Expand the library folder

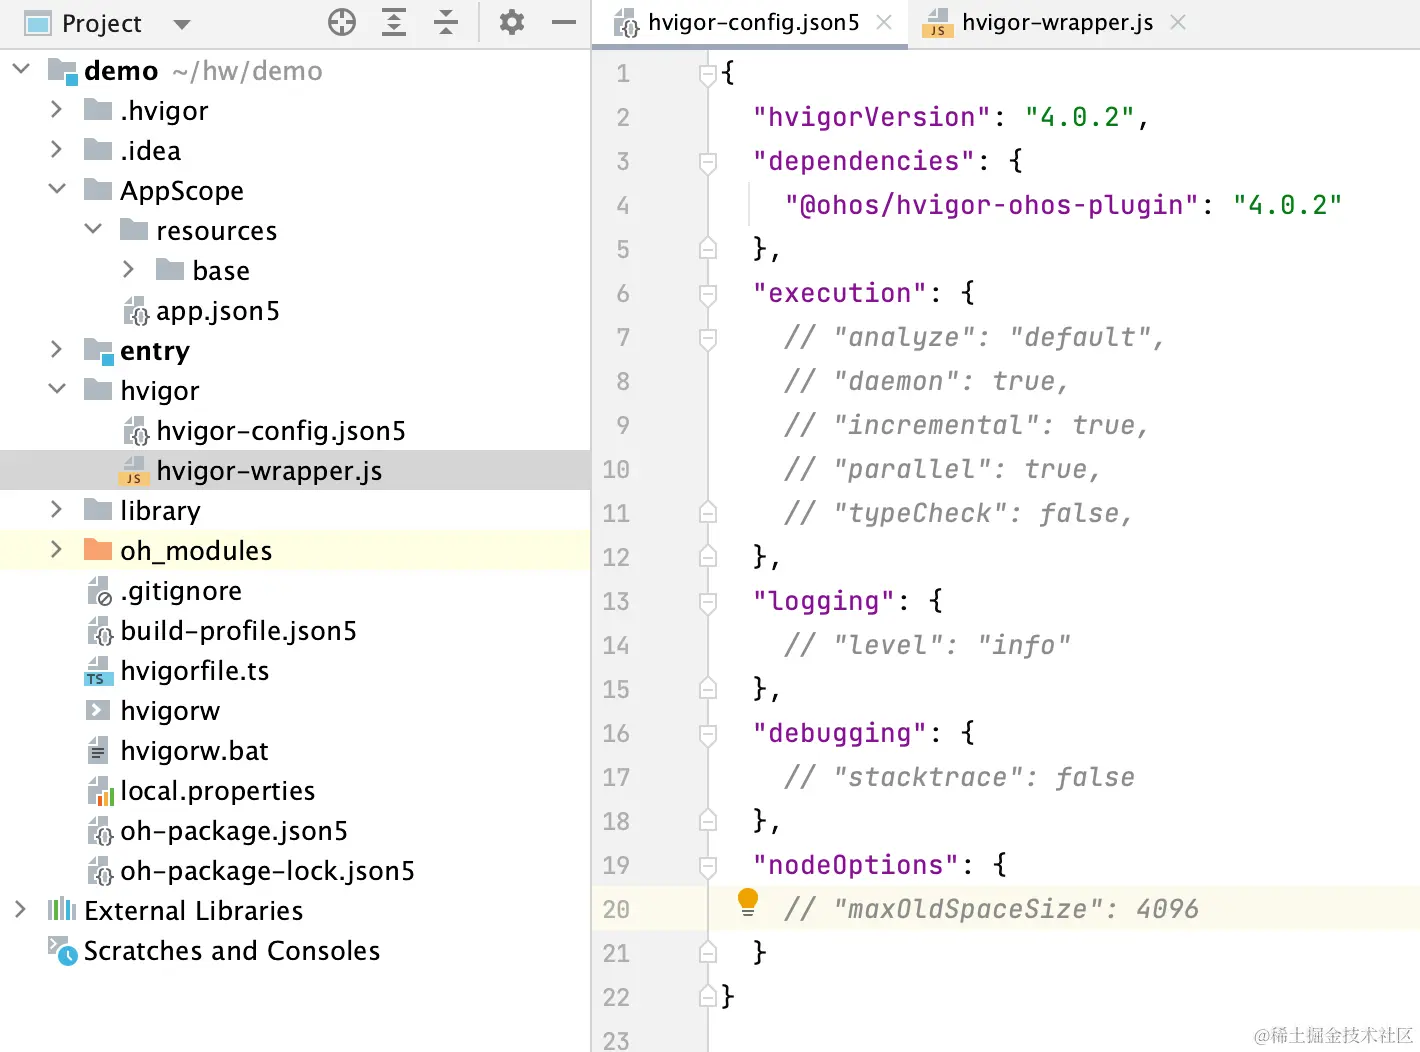[x=56, y=509]
